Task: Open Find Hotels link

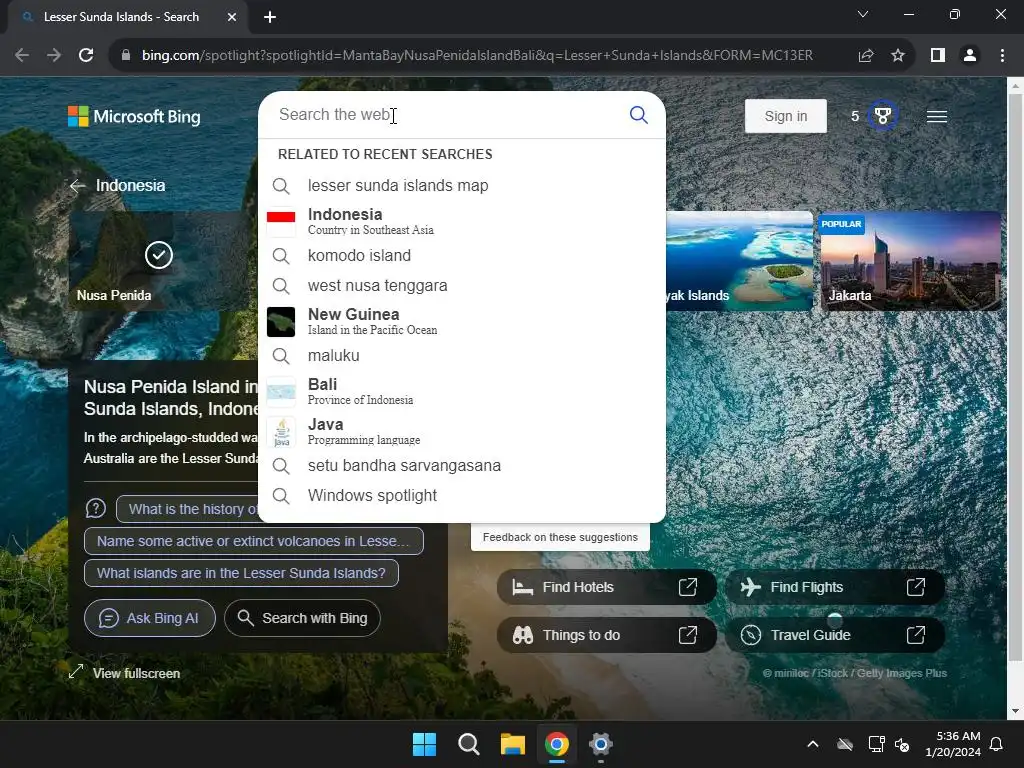Action: tap(606, 587)
